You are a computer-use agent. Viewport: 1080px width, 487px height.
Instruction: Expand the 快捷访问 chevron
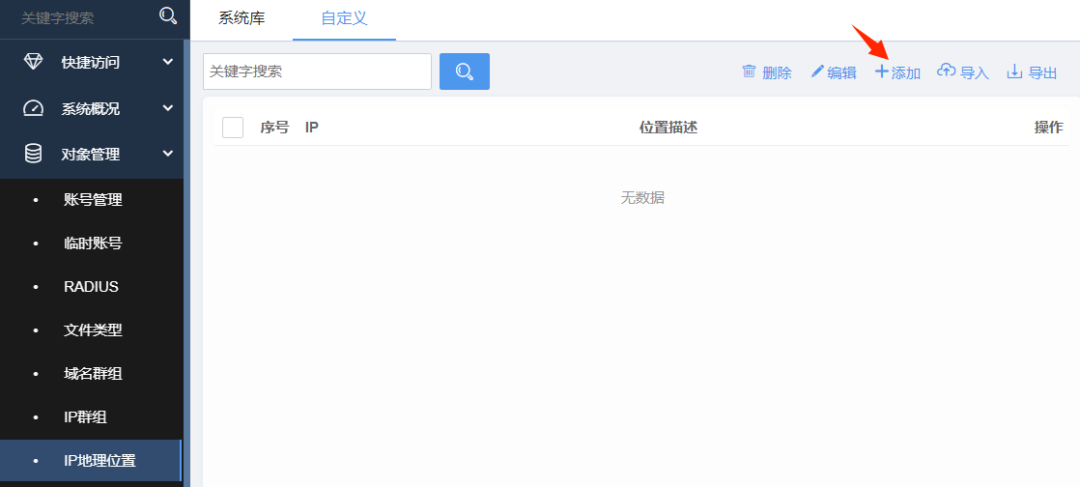tap(167, 62)
